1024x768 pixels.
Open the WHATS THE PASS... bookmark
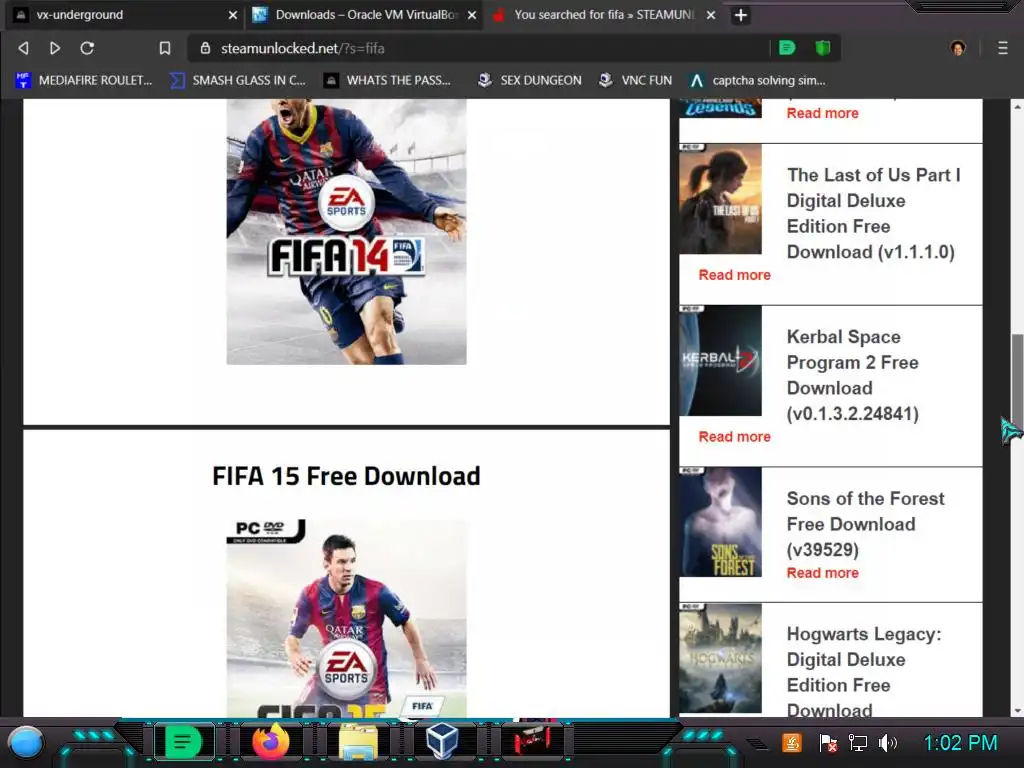388,80
